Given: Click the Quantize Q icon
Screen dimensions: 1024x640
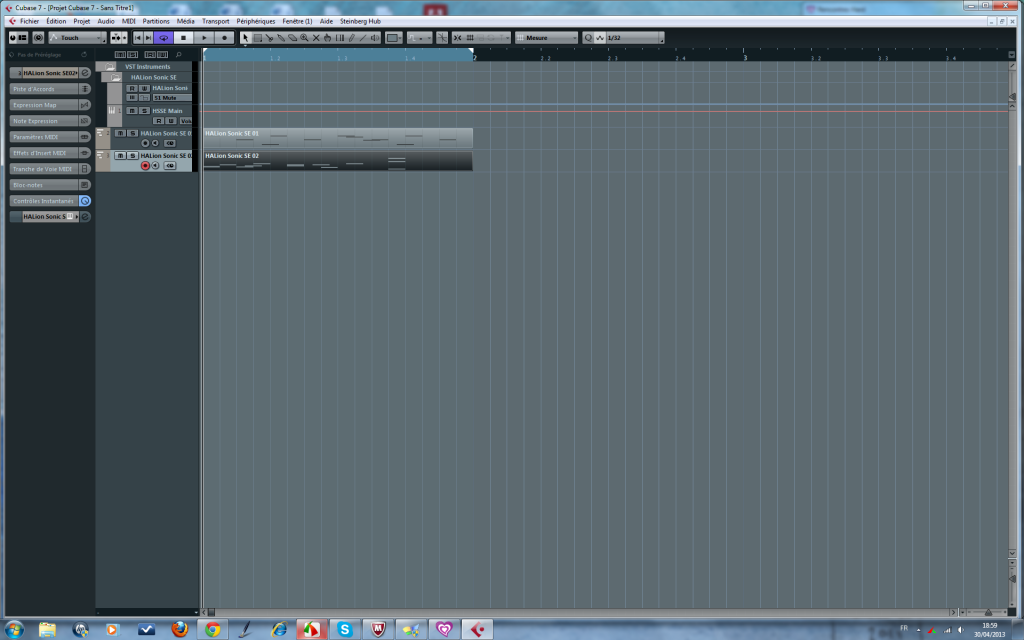Looking at the screenshot, I should 588,38.
